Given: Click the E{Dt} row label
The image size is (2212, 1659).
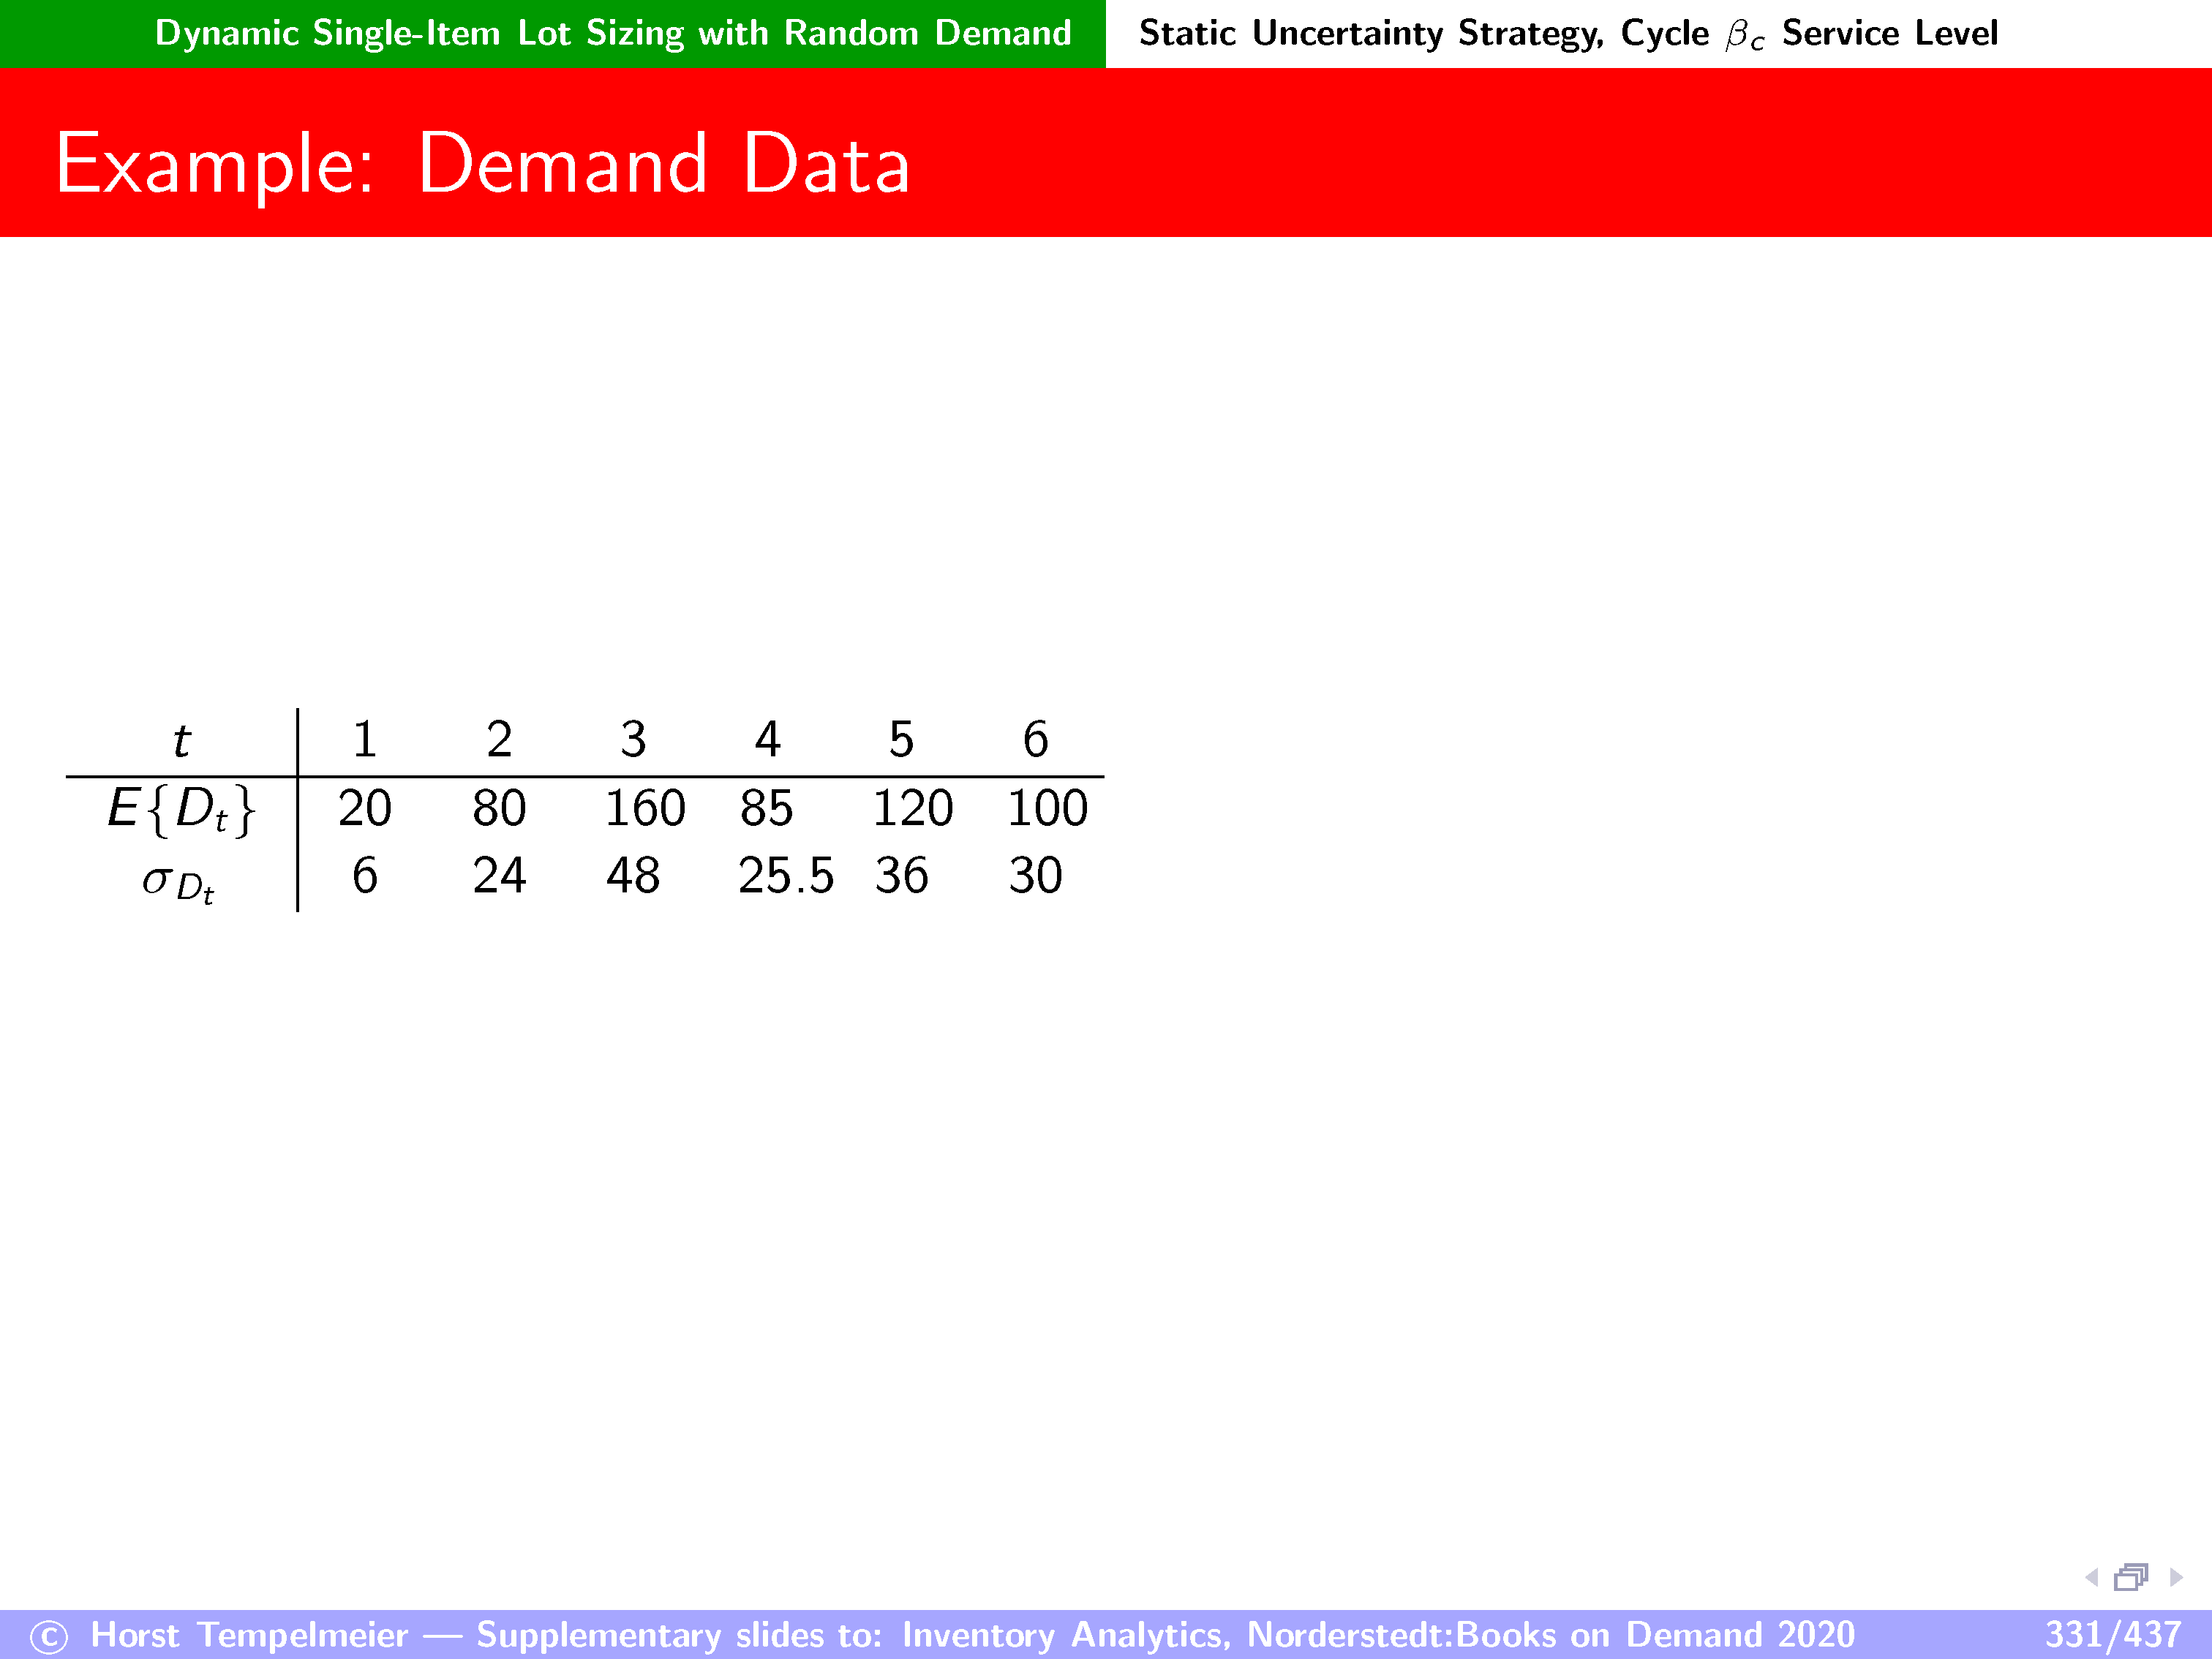Looking at the screenshot, I should click(181, 808).
